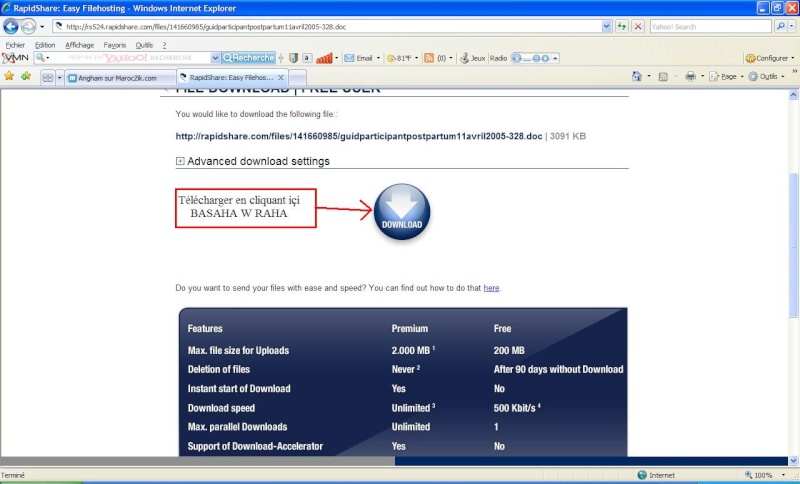This screenshot has width=800, height=484.
Task: Click the orange RSS feed toolbar icon
Action: point(429,58)
